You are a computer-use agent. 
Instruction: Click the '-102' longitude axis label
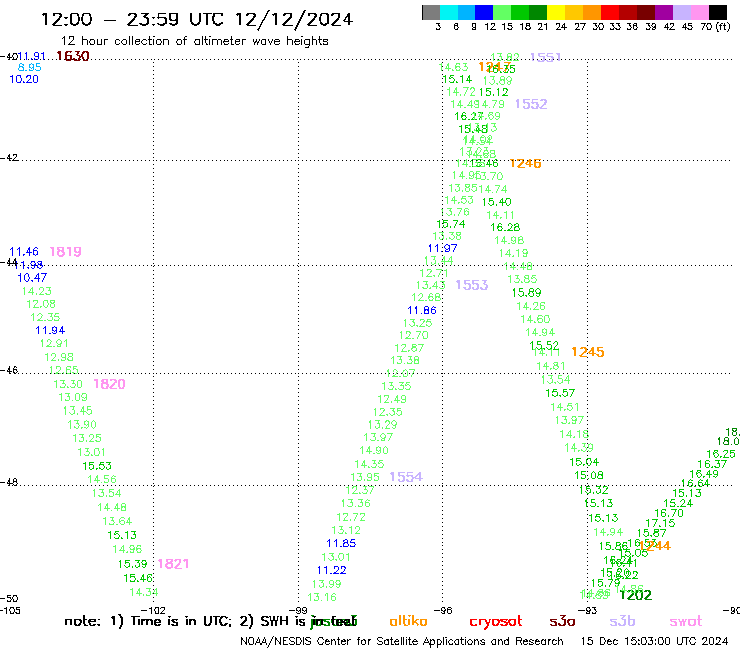[153, 611]
